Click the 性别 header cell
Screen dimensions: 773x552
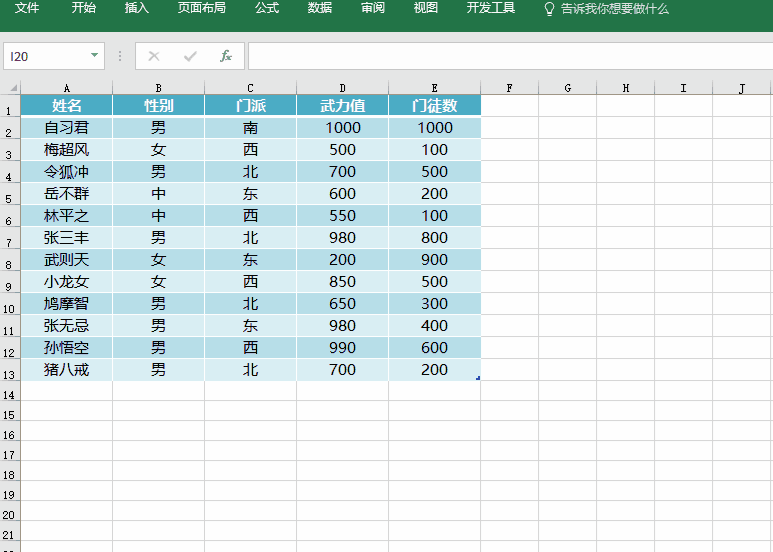click(158, 105)
